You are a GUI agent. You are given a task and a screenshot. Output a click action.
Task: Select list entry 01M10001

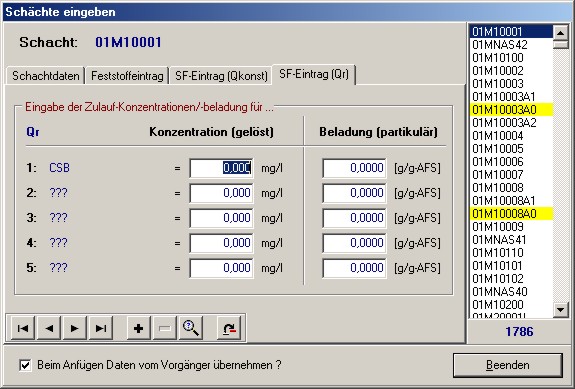[511, 32]
